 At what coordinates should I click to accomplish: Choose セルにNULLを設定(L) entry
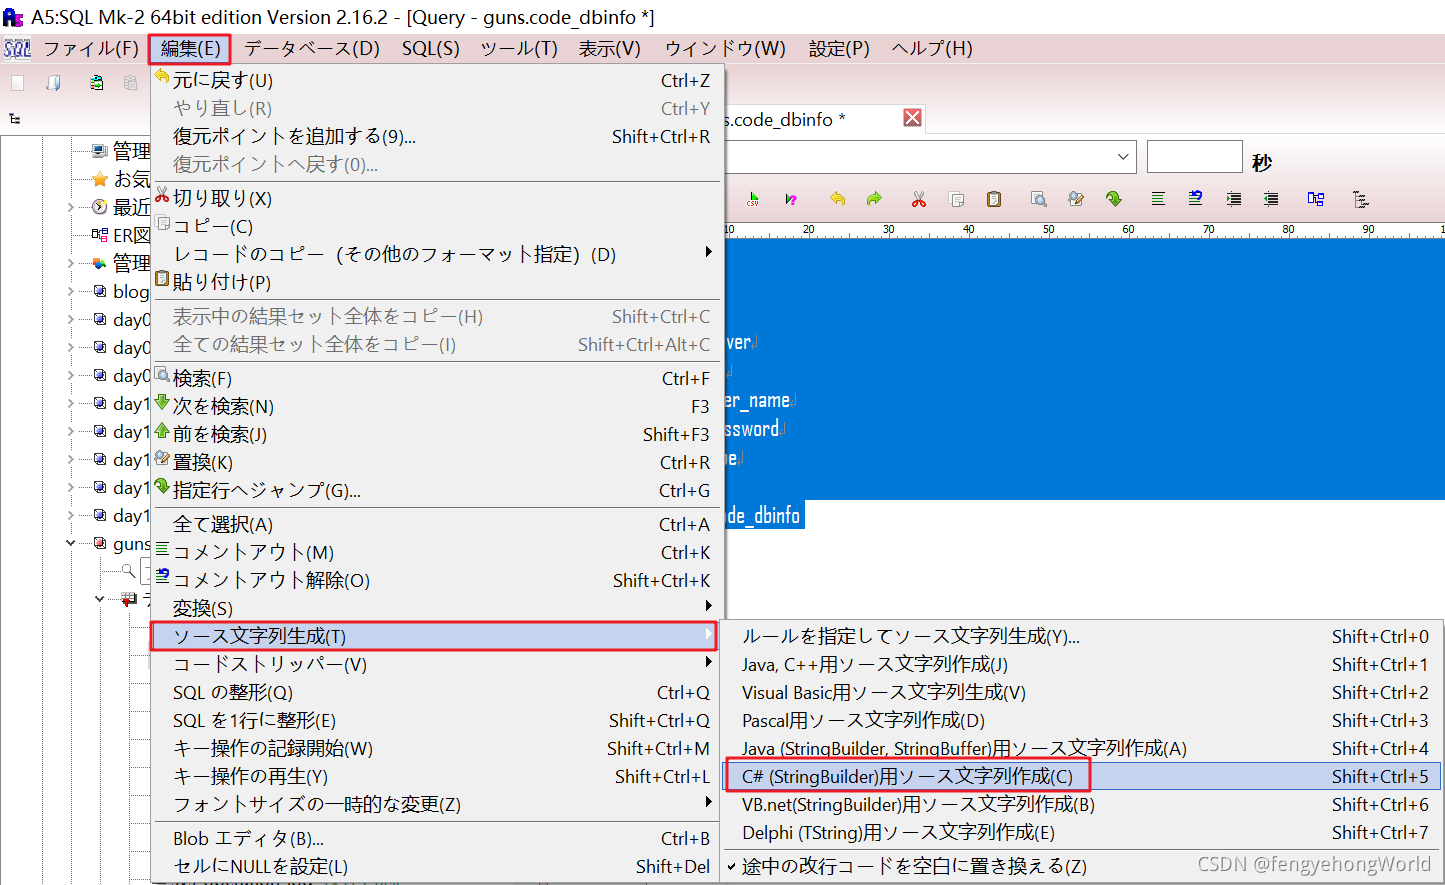click(436, 866)
